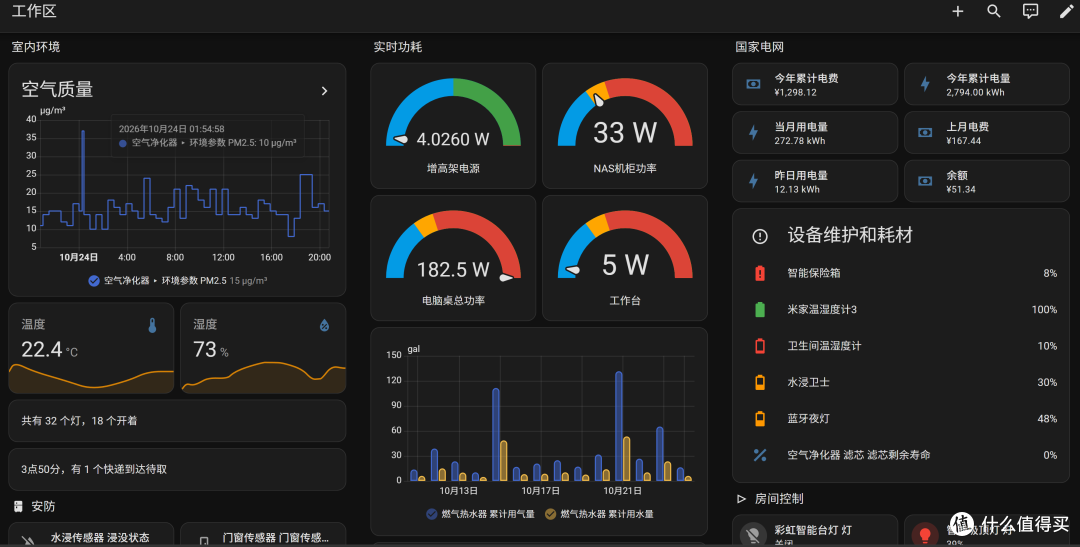
Task: Open the 湿度 73 % card
Action: [x=263, y=348]
